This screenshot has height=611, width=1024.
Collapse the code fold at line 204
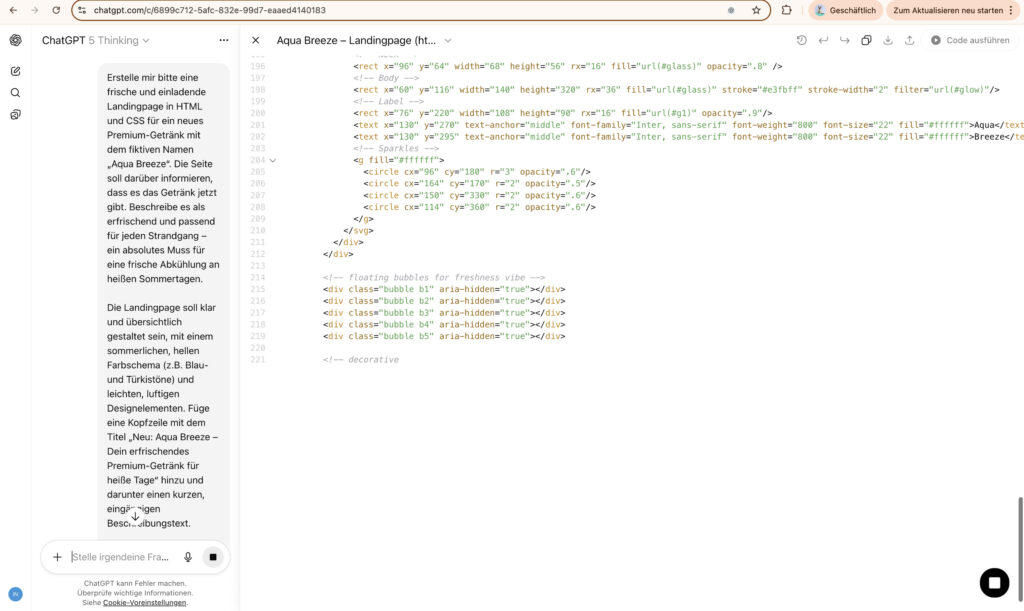click(x=273, y=160)
